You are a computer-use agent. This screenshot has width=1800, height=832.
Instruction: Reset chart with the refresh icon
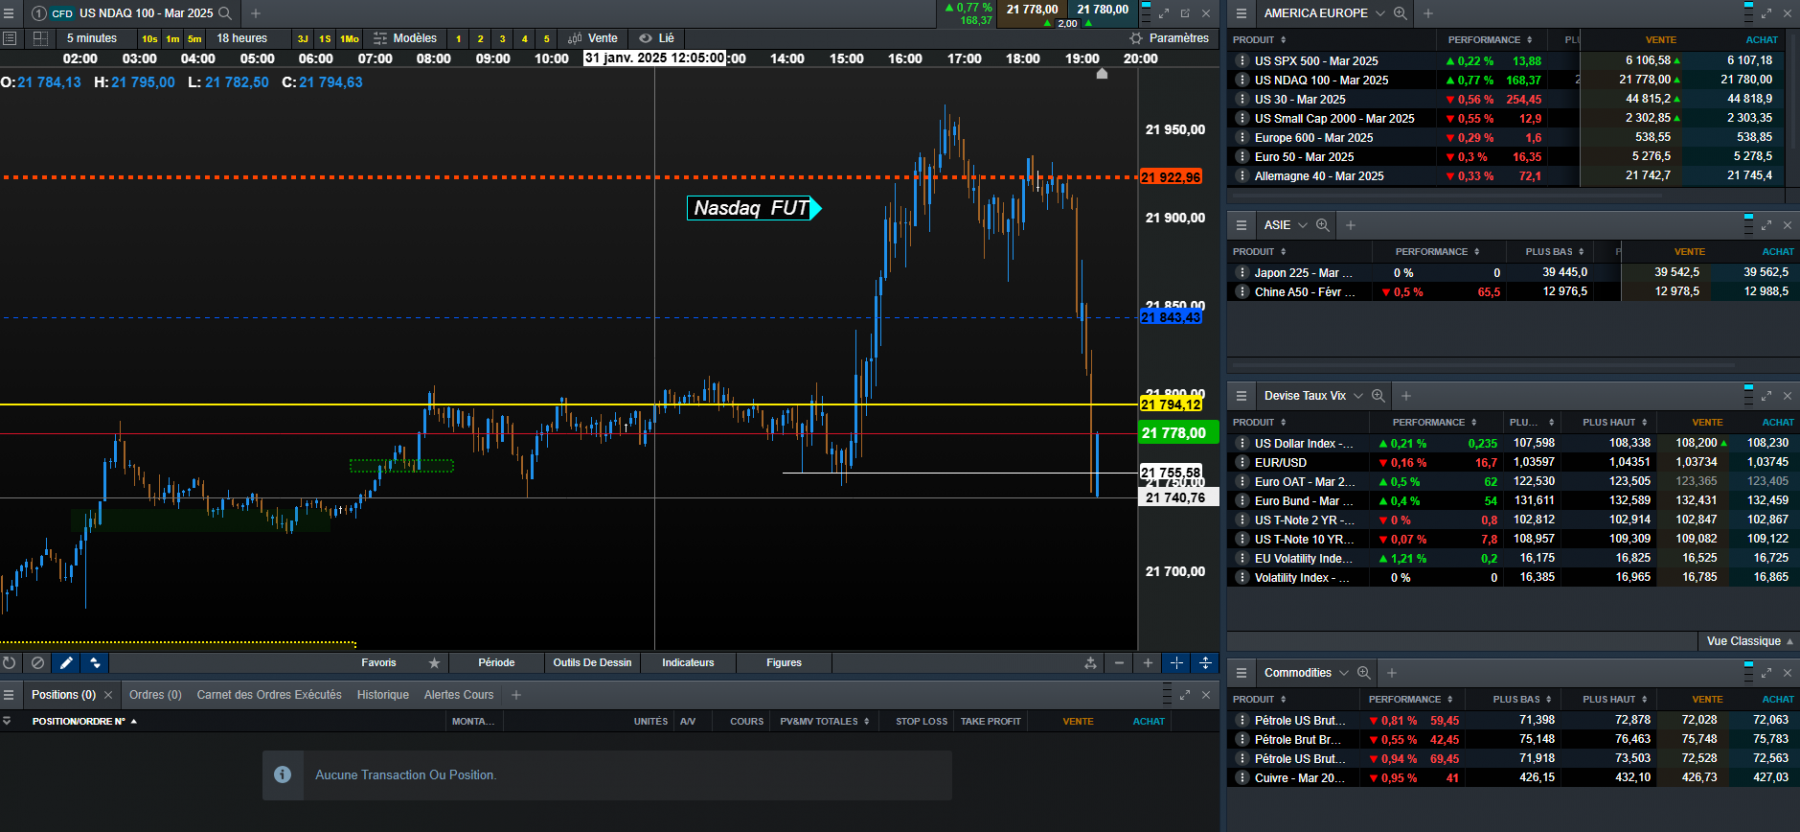pyautogui.click(x=9, y=662)
